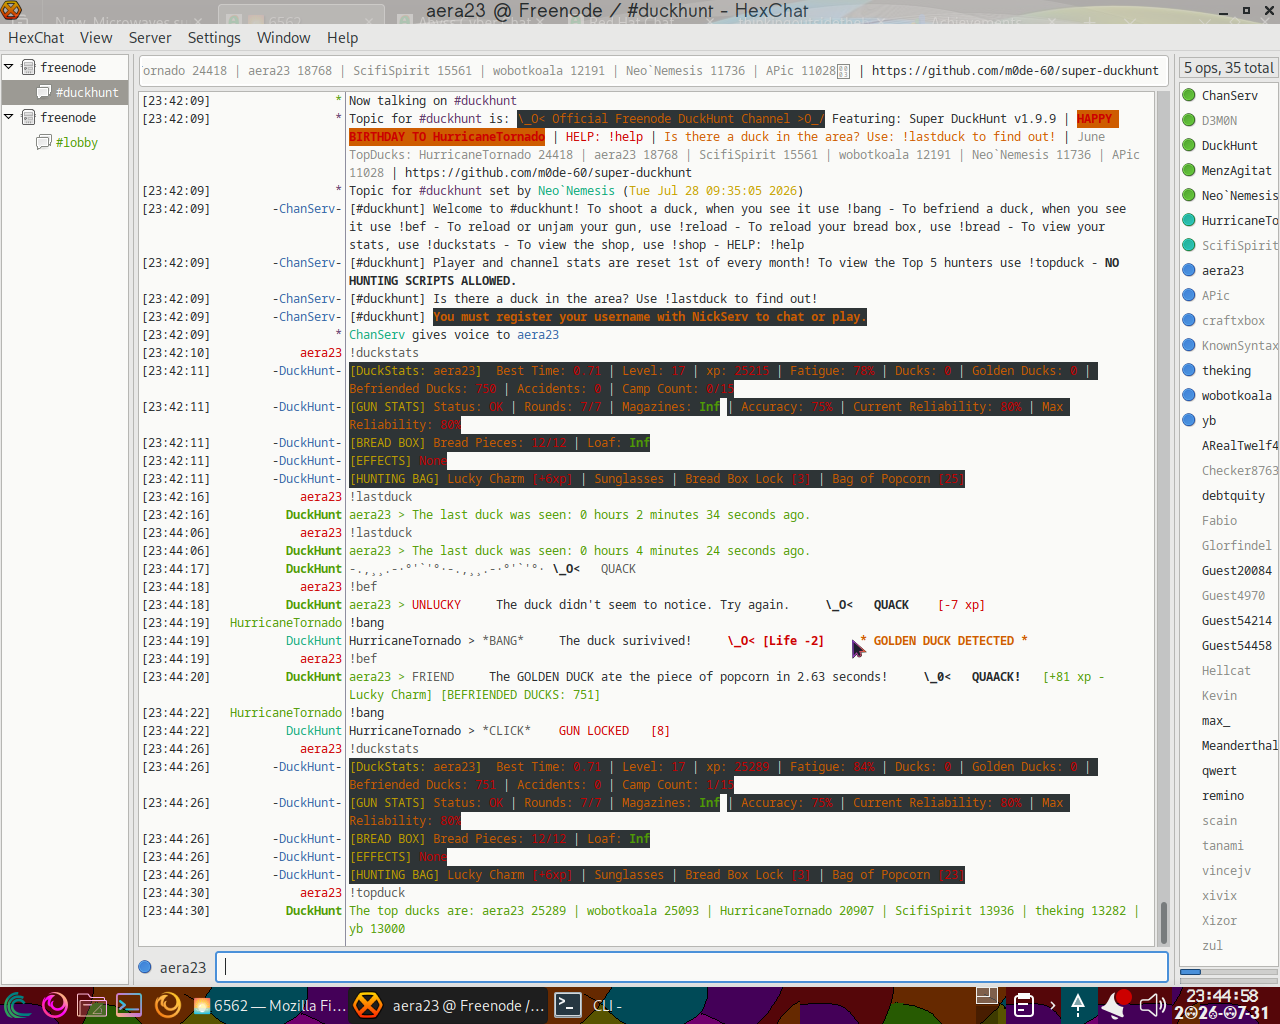
Task: Collapse the first freenode server tree
Action: [9, 67]
